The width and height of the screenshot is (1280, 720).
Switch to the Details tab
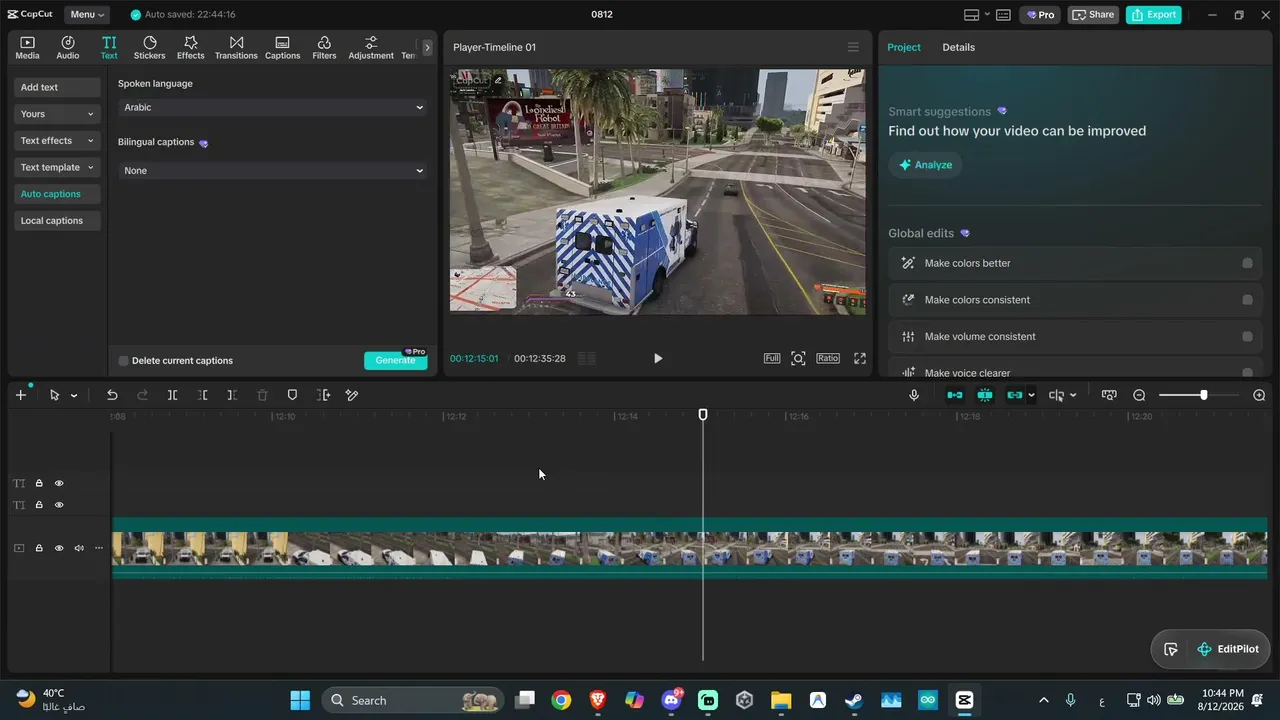click(958, 47)
